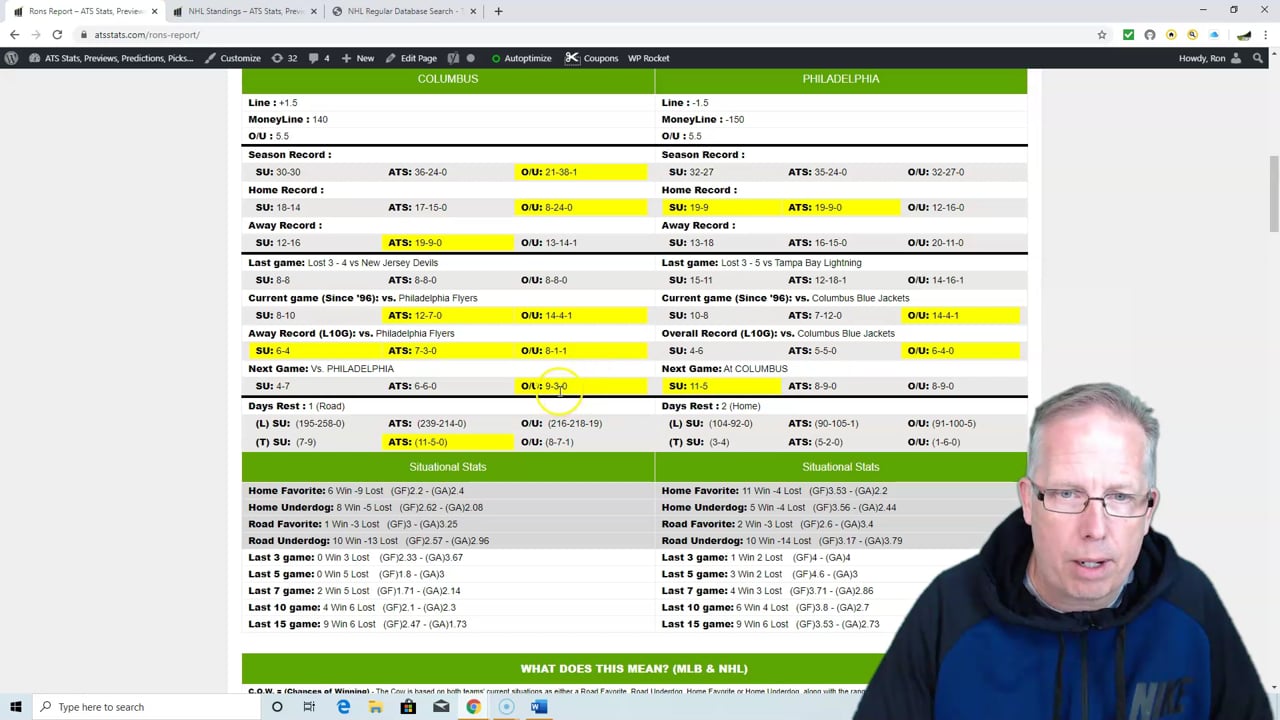Click the green checkmark extension icon
The width and height of the screenshot is (1280, 720).
(1128, 34)
